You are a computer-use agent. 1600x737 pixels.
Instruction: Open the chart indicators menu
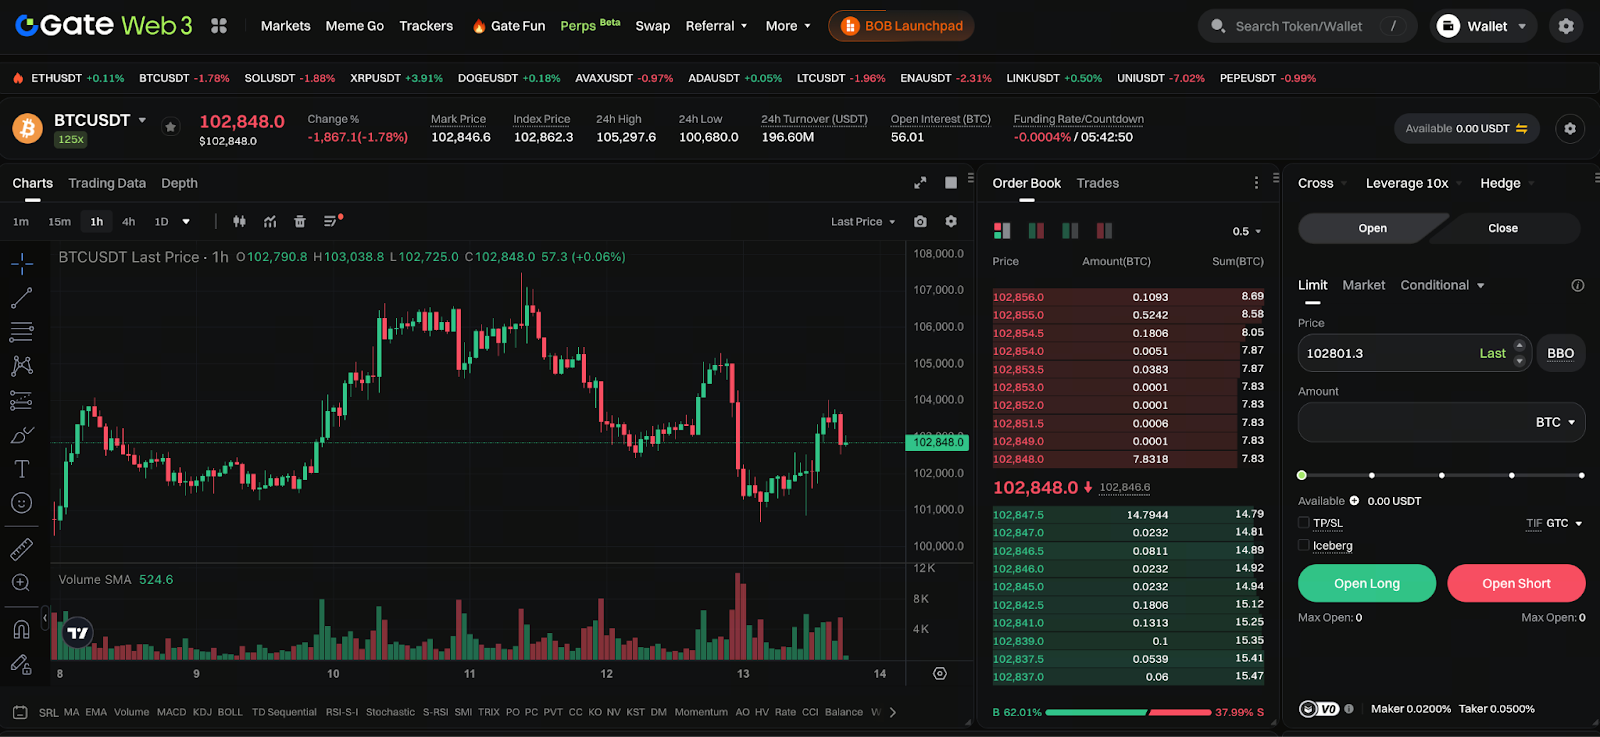pos(270,222)
